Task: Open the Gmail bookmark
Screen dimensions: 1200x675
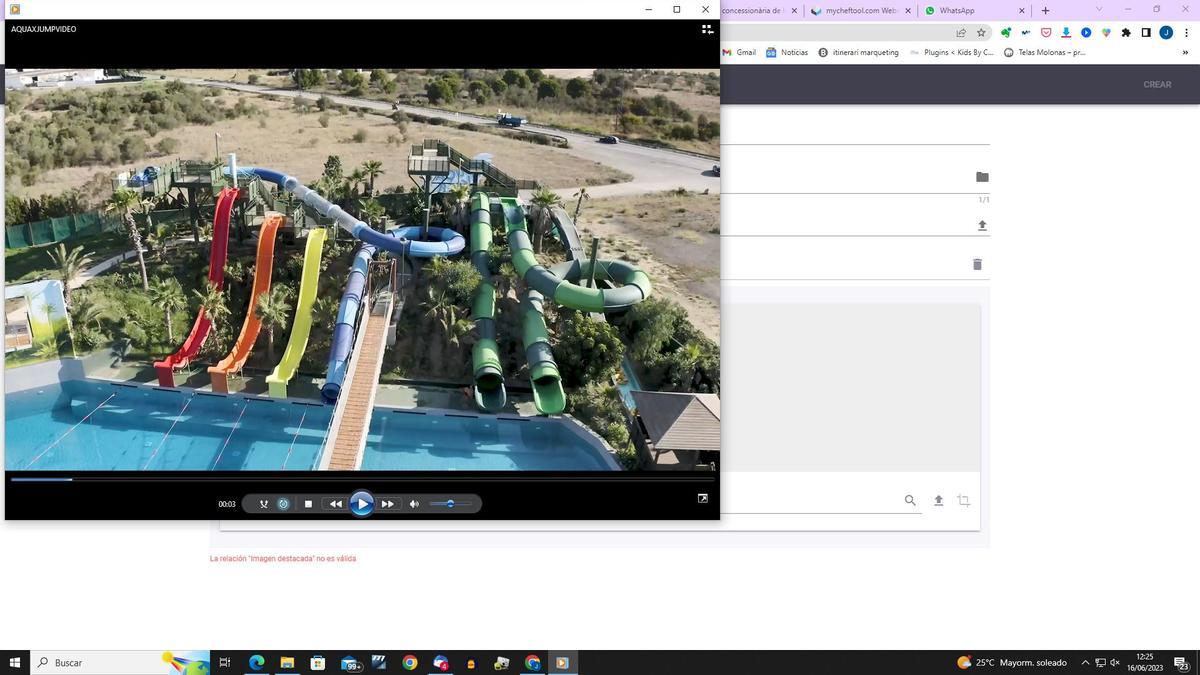Action: [739, 52]
